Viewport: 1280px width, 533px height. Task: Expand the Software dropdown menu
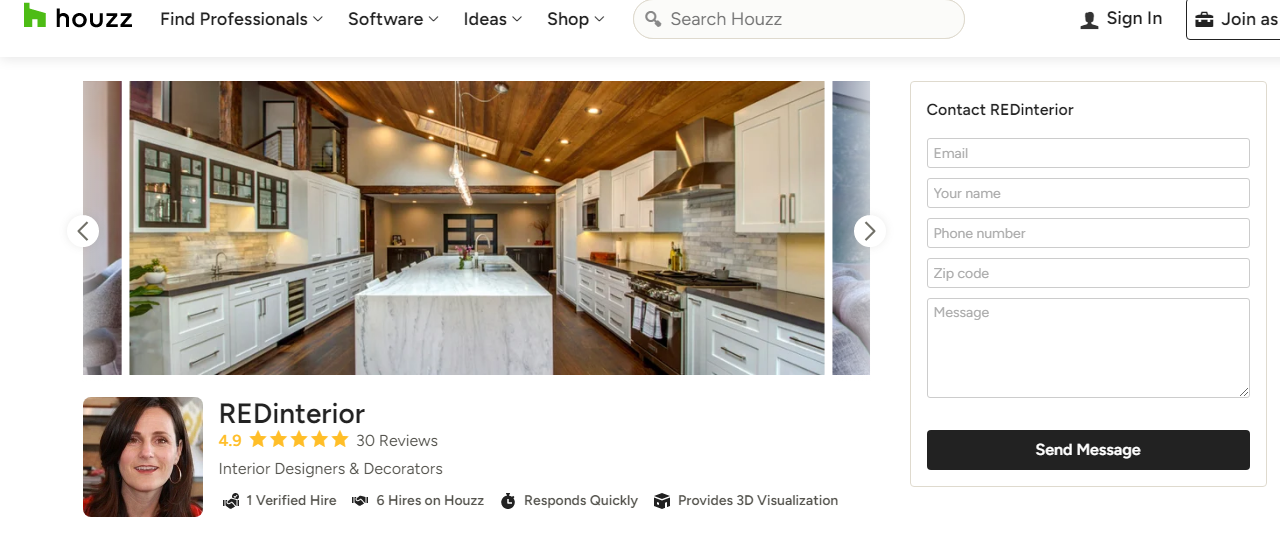(x=393, y=19)
